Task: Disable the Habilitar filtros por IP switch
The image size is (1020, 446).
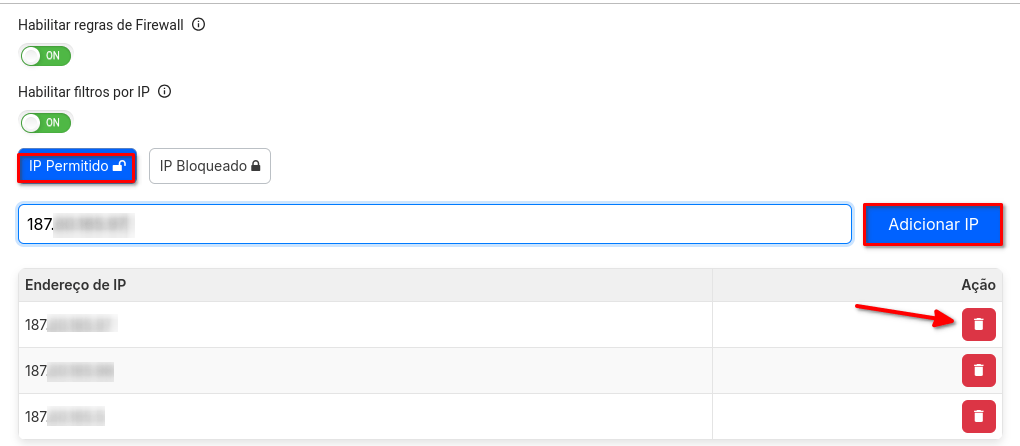Action: [x=46, y=122]
